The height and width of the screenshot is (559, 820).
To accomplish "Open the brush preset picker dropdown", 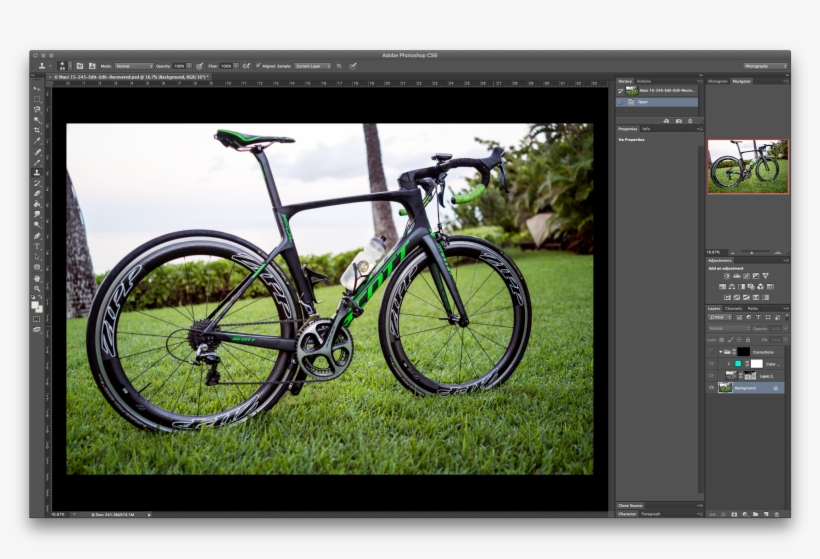I will [70, 66].
